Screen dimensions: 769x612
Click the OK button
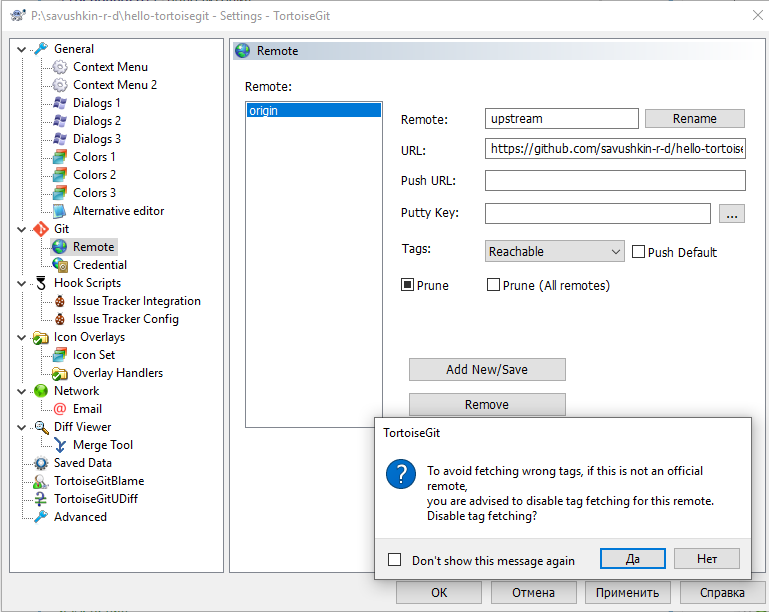coord(439,592)
